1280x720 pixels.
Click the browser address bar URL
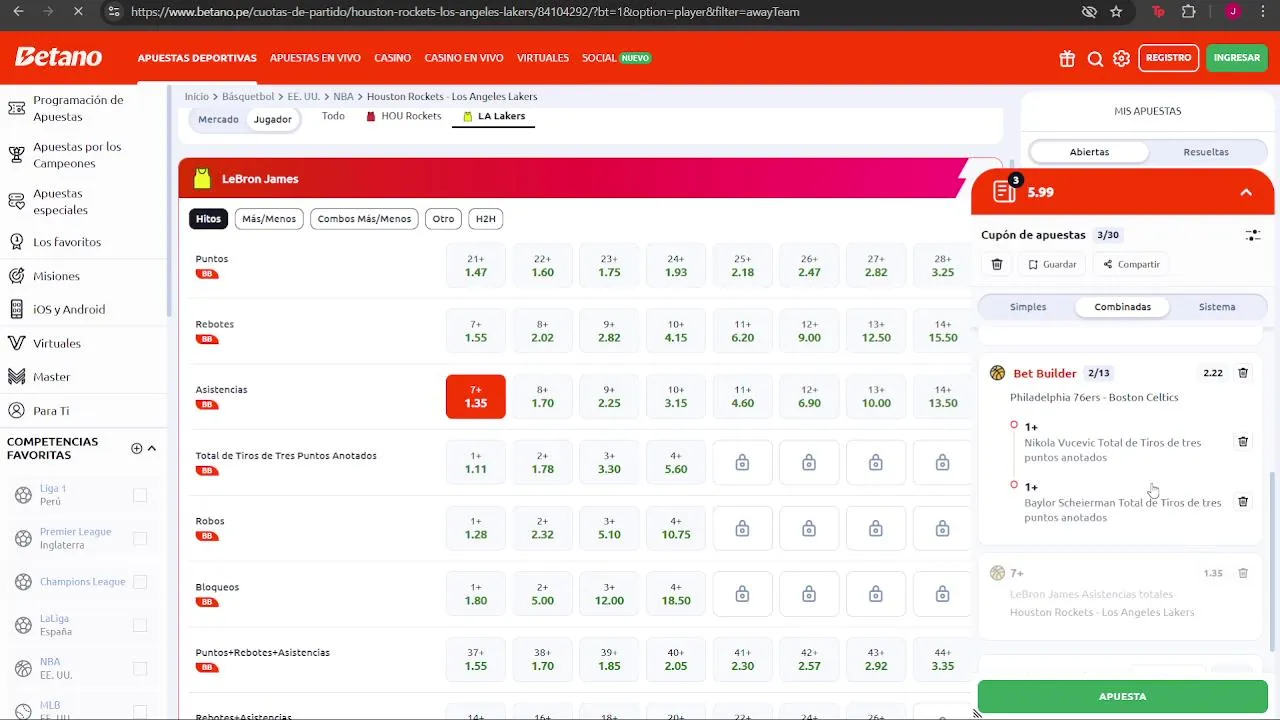pyautogui.click(x=465, y=12)
